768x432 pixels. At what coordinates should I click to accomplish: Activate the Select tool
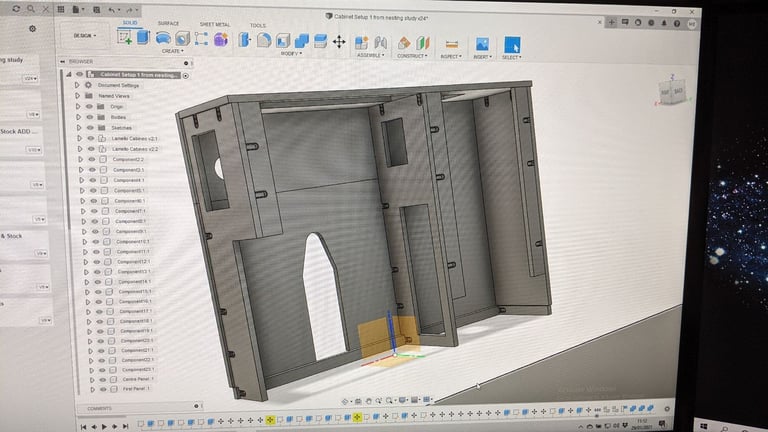[512, 45]
